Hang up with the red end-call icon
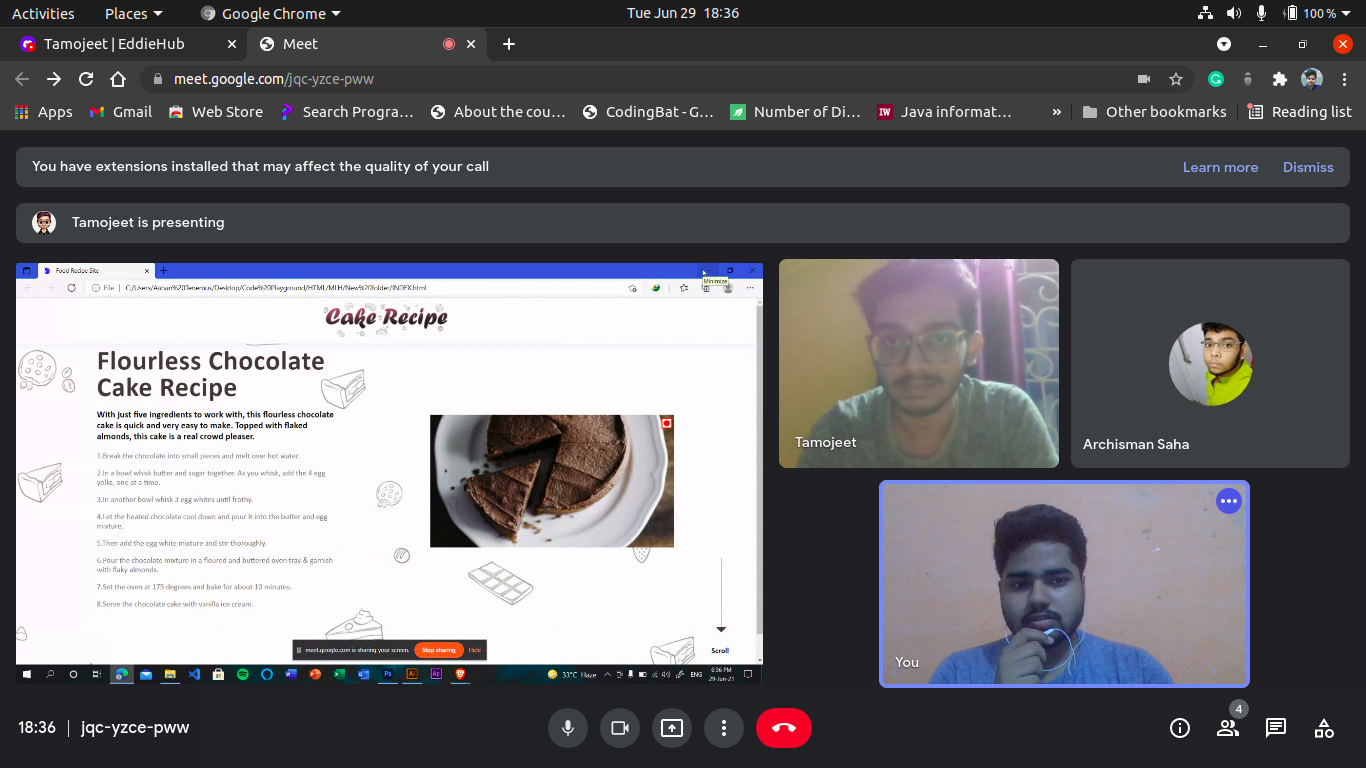The width and height of the screenshot is (1366, 768). (784, 728)
